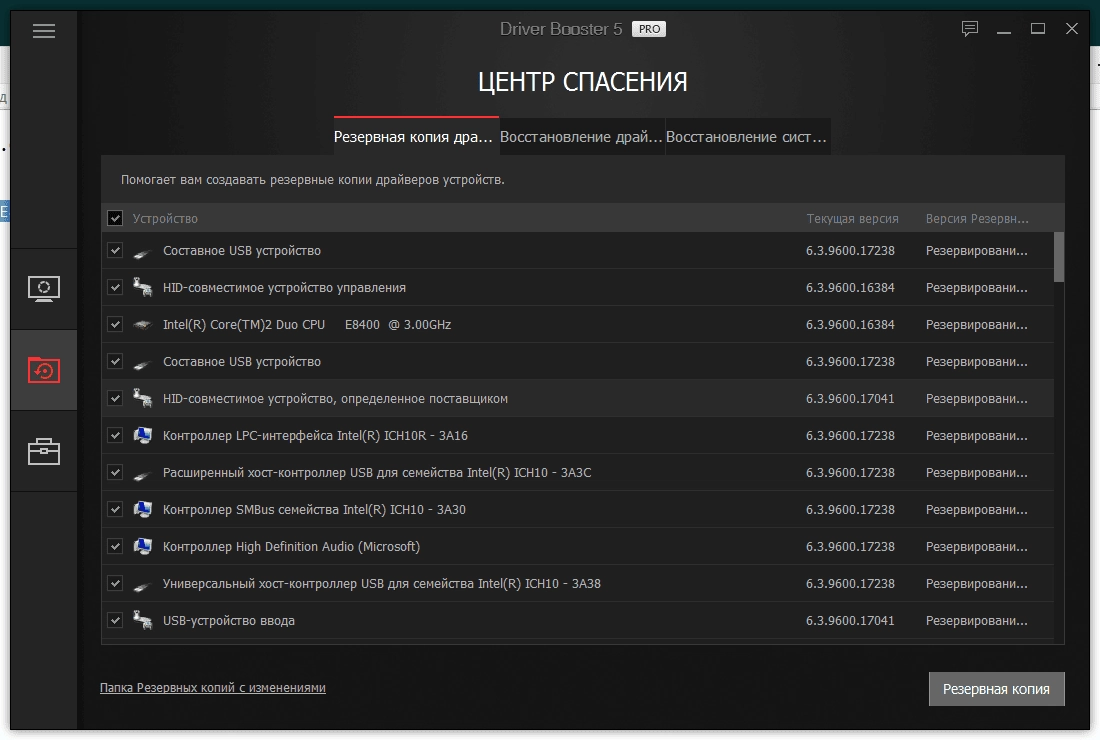The image size is (1100, 740).
Task: Open the driver scan monitor section
Action: click(43, 288)
